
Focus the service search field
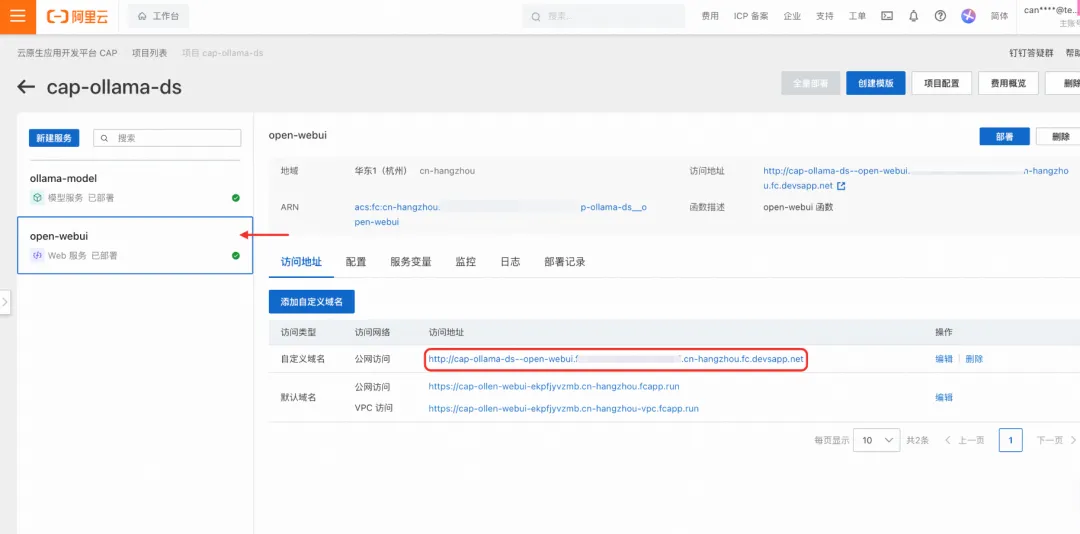point(167,138)
